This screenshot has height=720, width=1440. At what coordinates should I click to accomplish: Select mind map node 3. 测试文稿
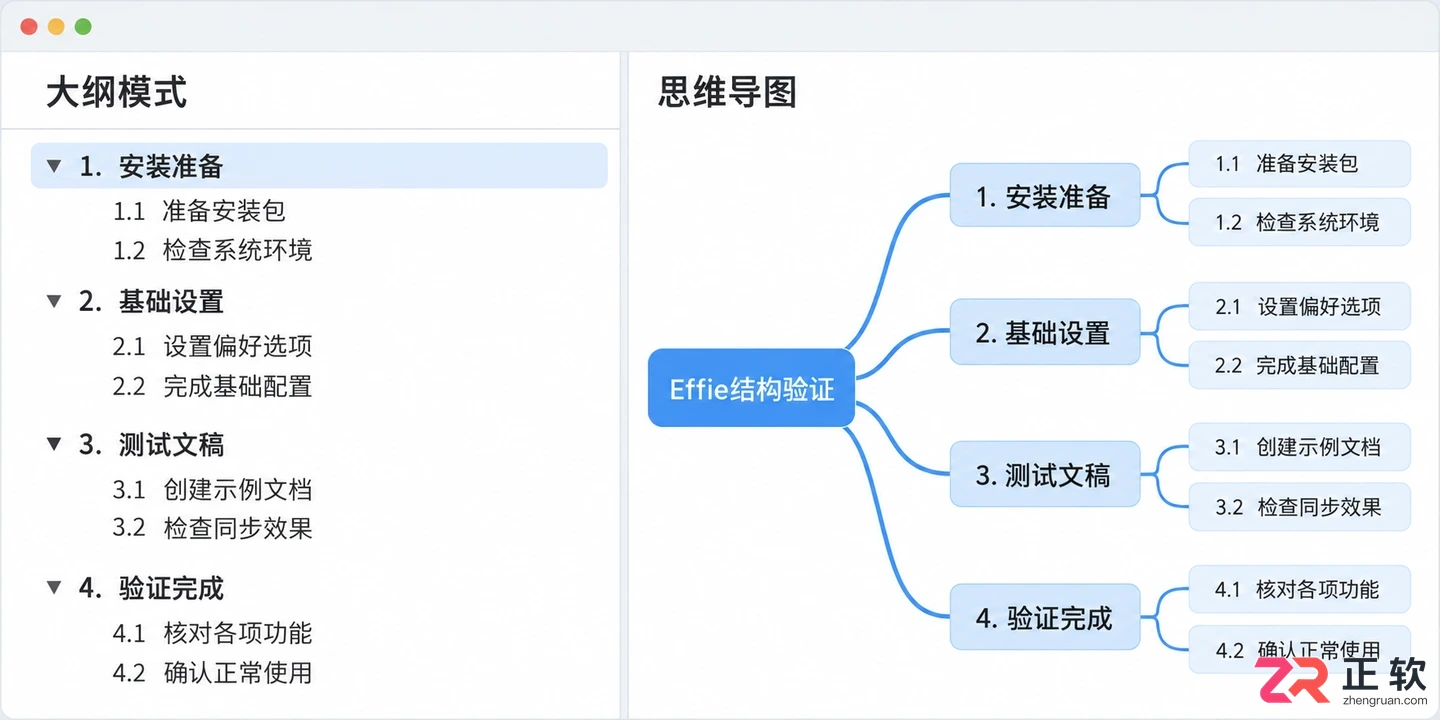click(x=1044, y=474)
